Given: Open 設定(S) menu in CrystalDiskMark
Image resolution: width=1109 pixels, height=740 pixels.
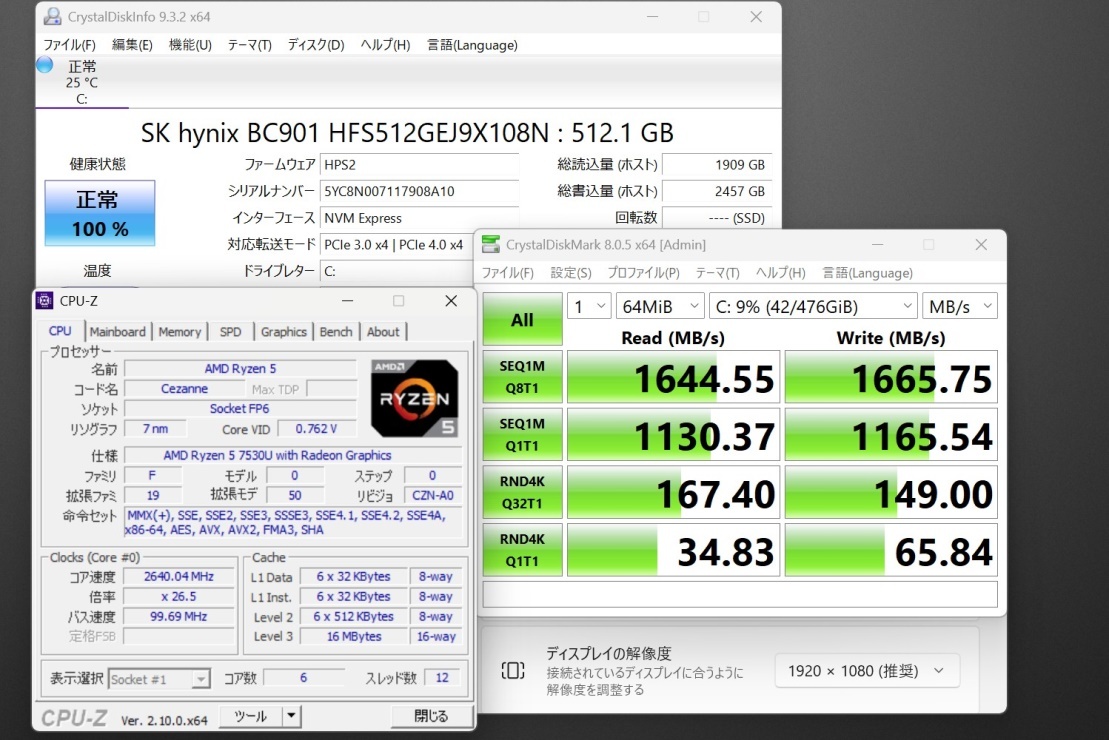Looking at the screenshot, I should (x=571, y=272).
